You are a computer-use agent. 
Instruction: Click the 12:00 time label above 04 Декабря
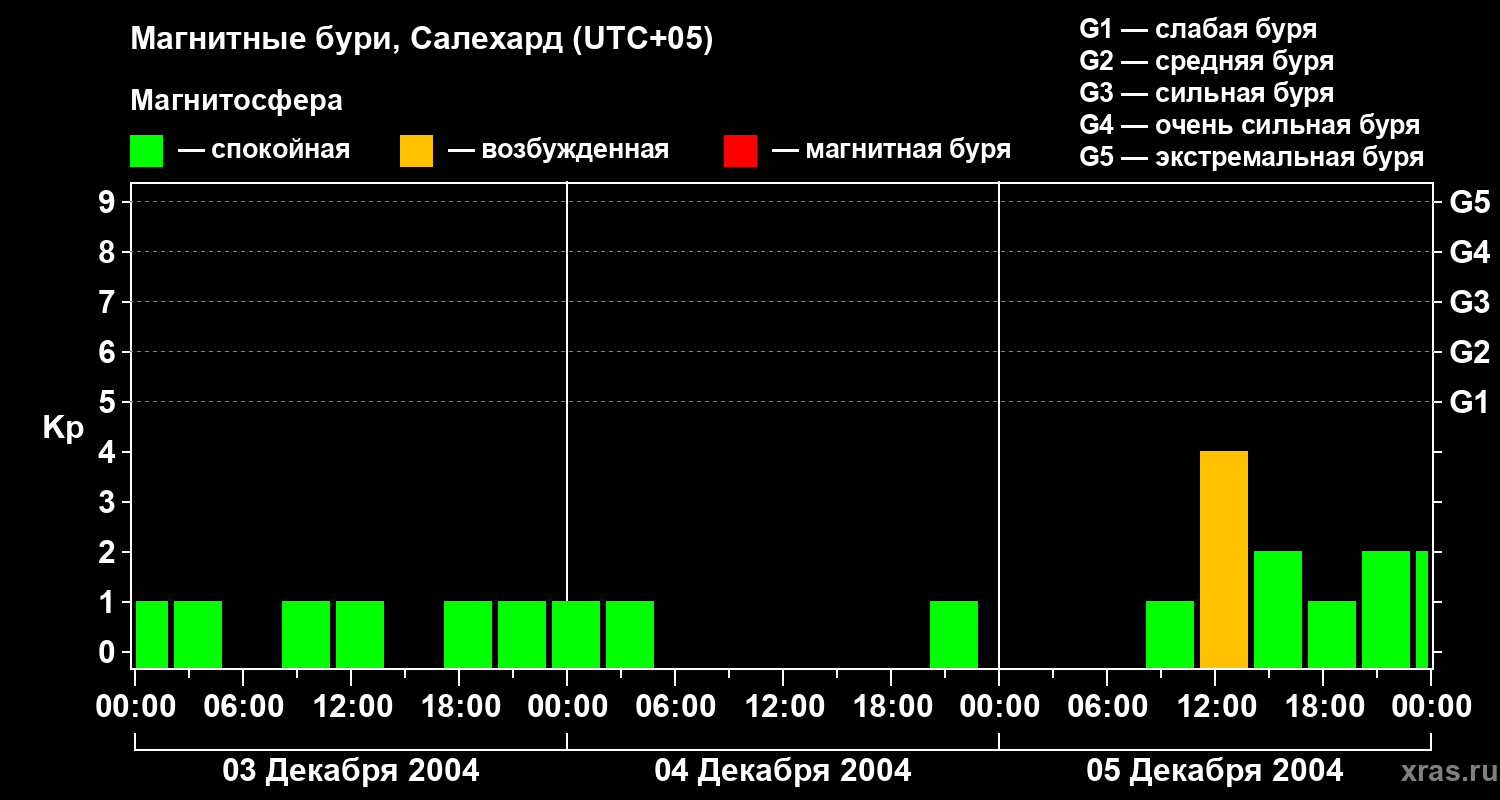[x=783, y=706]
